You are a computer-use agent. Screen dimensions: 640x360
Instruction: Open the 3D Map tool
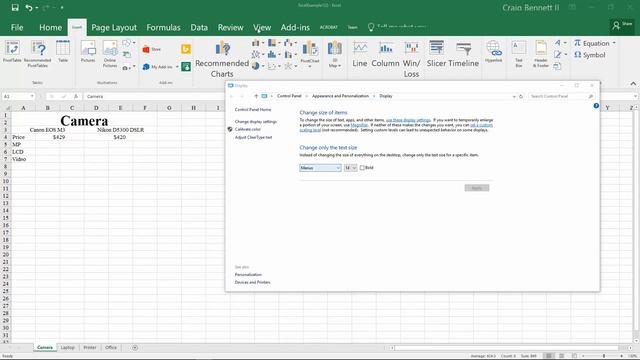335,54
